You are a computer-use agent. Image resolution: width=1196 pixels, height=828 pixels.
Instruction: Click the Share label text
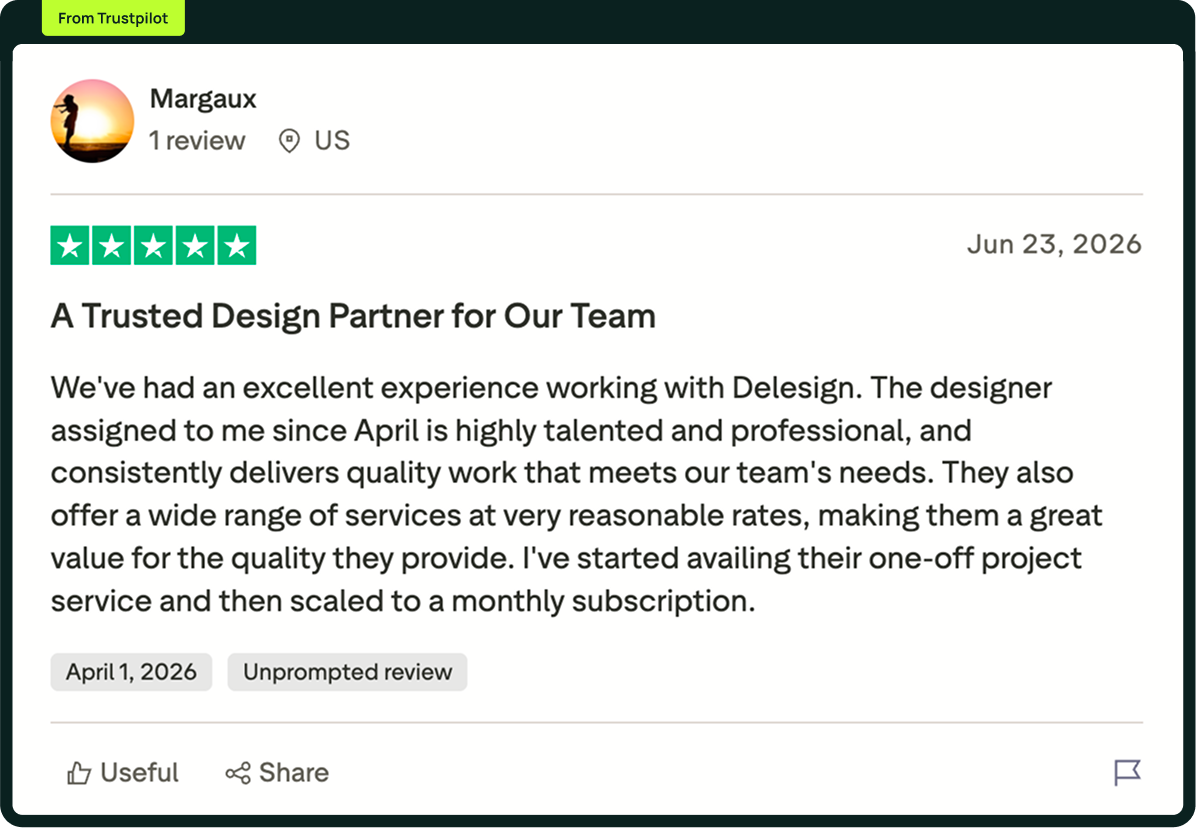[294, 772]
